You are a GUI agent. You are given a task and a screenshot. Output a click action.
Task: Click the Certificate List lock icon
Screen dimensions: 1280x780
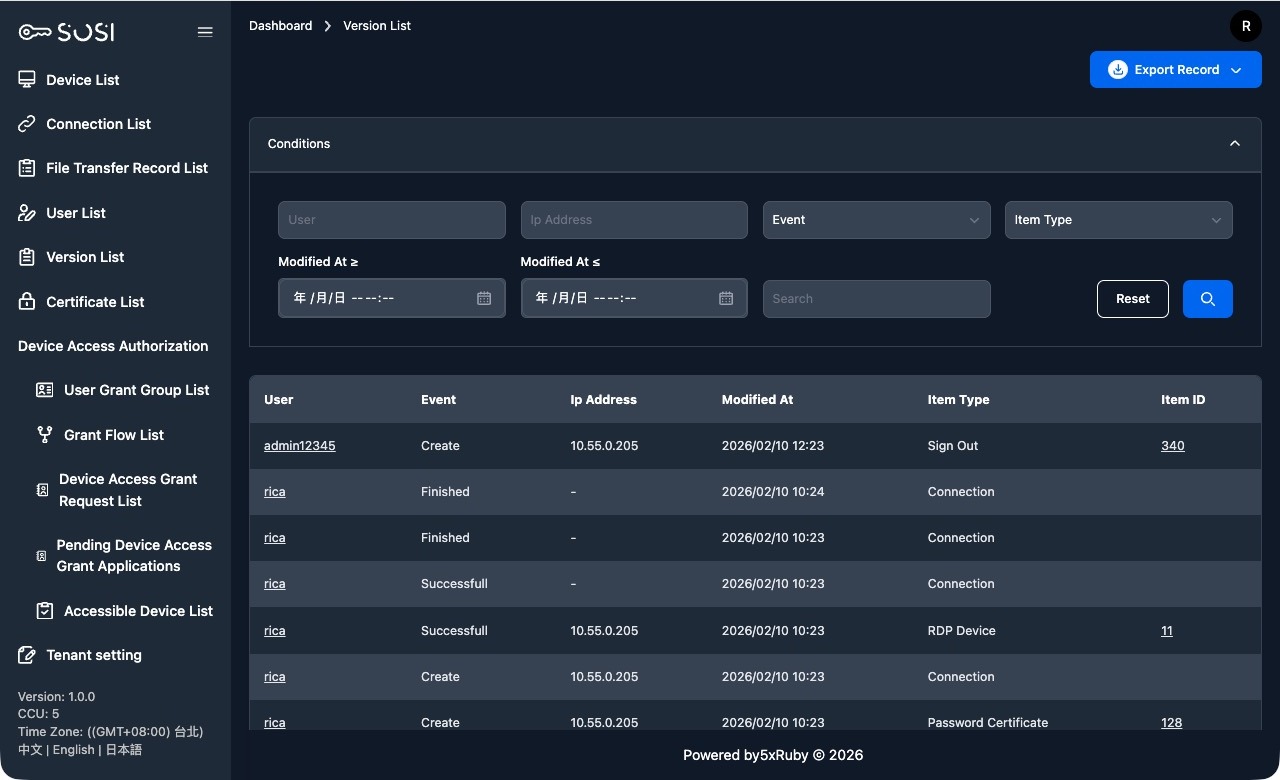pyautogui.click(x=27, y=302)
